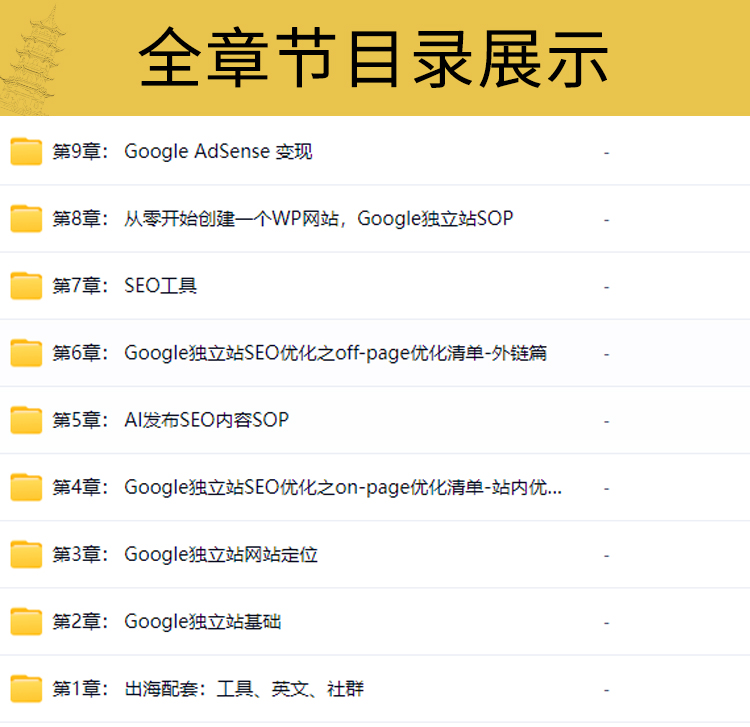750x727 pixels.
Task: Click the folder icon for 第2章
Action: [26, 622]
